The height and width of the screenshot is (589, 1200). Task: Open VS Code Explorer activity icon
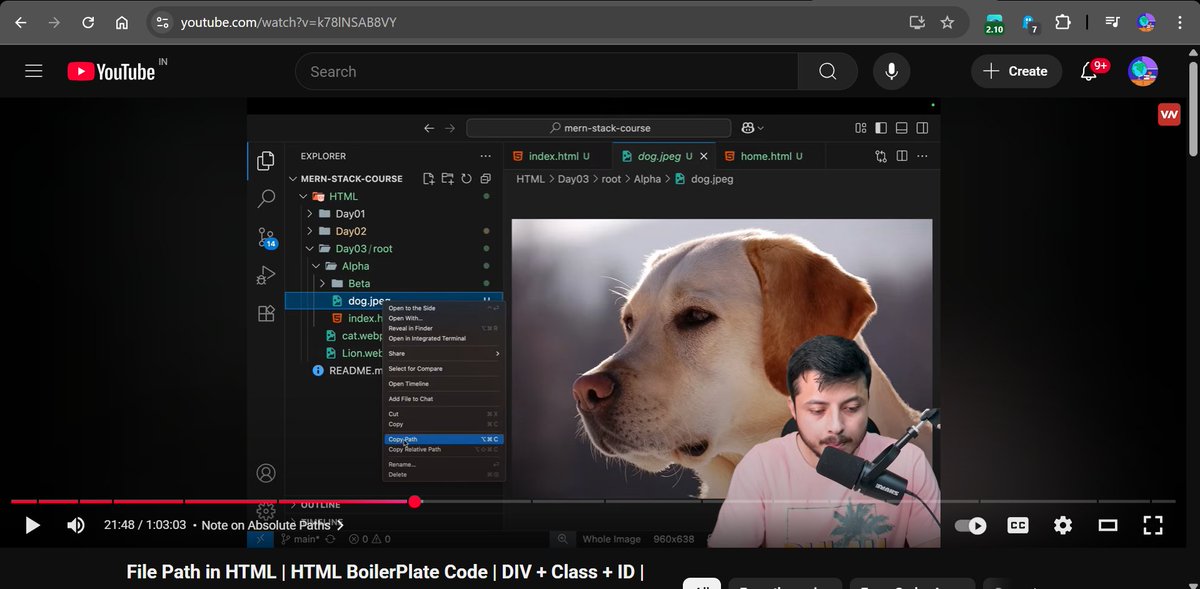(266, 160)
